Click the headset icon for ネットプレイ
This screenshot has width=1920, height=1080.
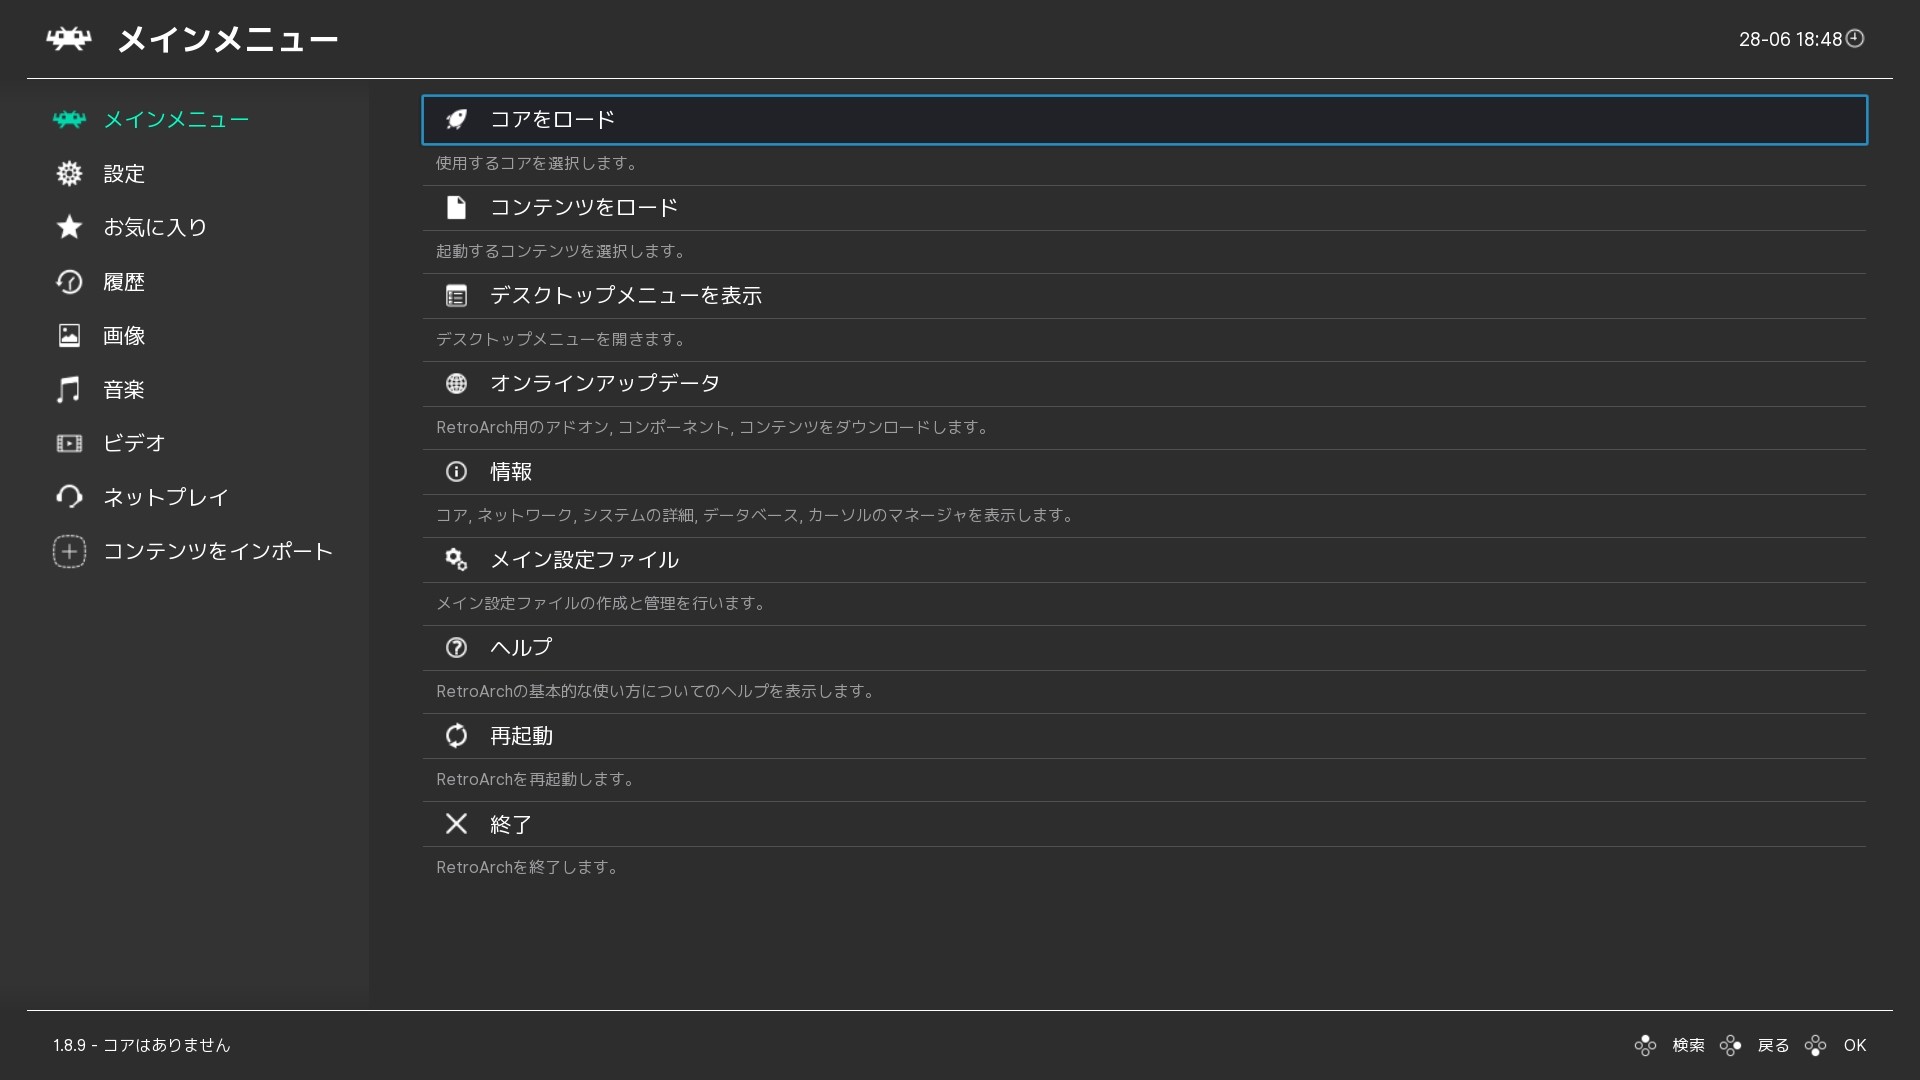pos(69,497)
